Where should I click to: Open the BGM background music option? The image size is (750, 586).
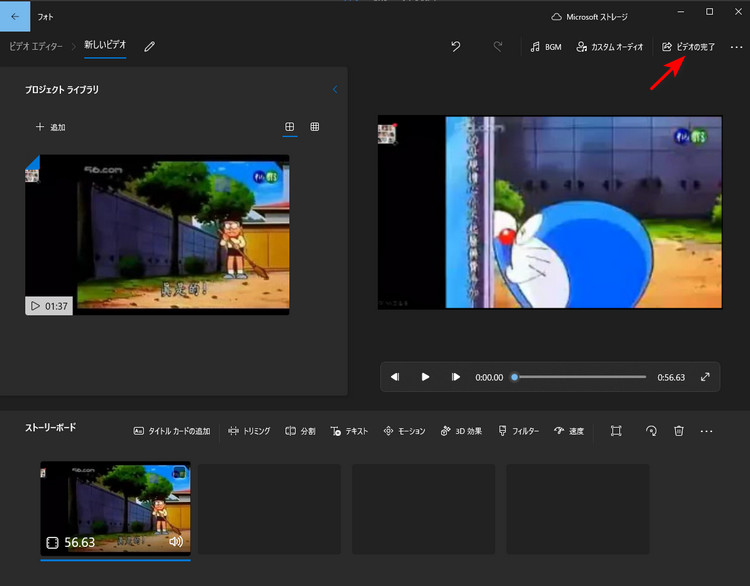546,47
